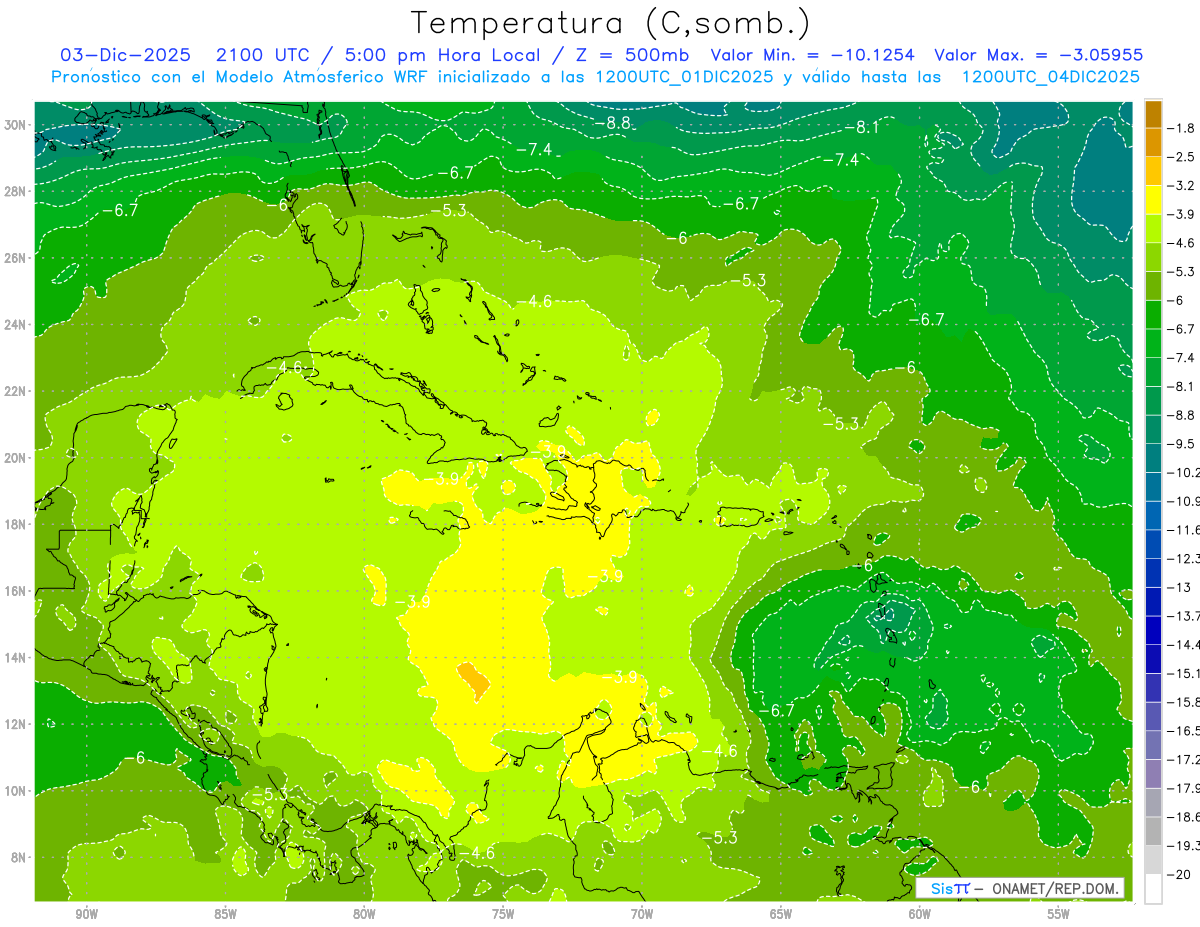1200x927 pixels.
Task: Click the -14.4 label on the color scale
Action: click(1184, 645)
